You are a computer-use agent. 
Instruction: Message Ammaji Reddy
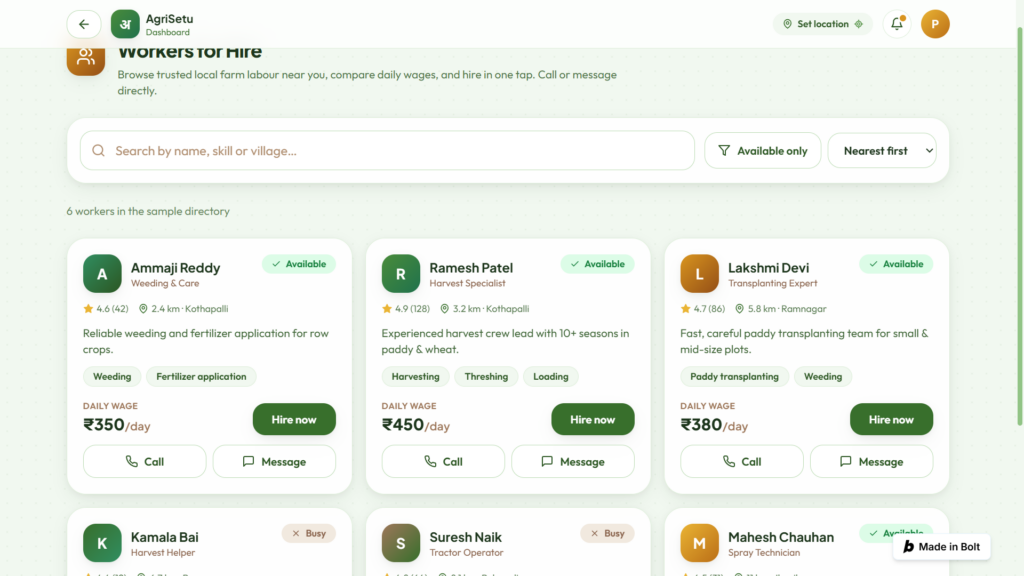pos(274,462)
